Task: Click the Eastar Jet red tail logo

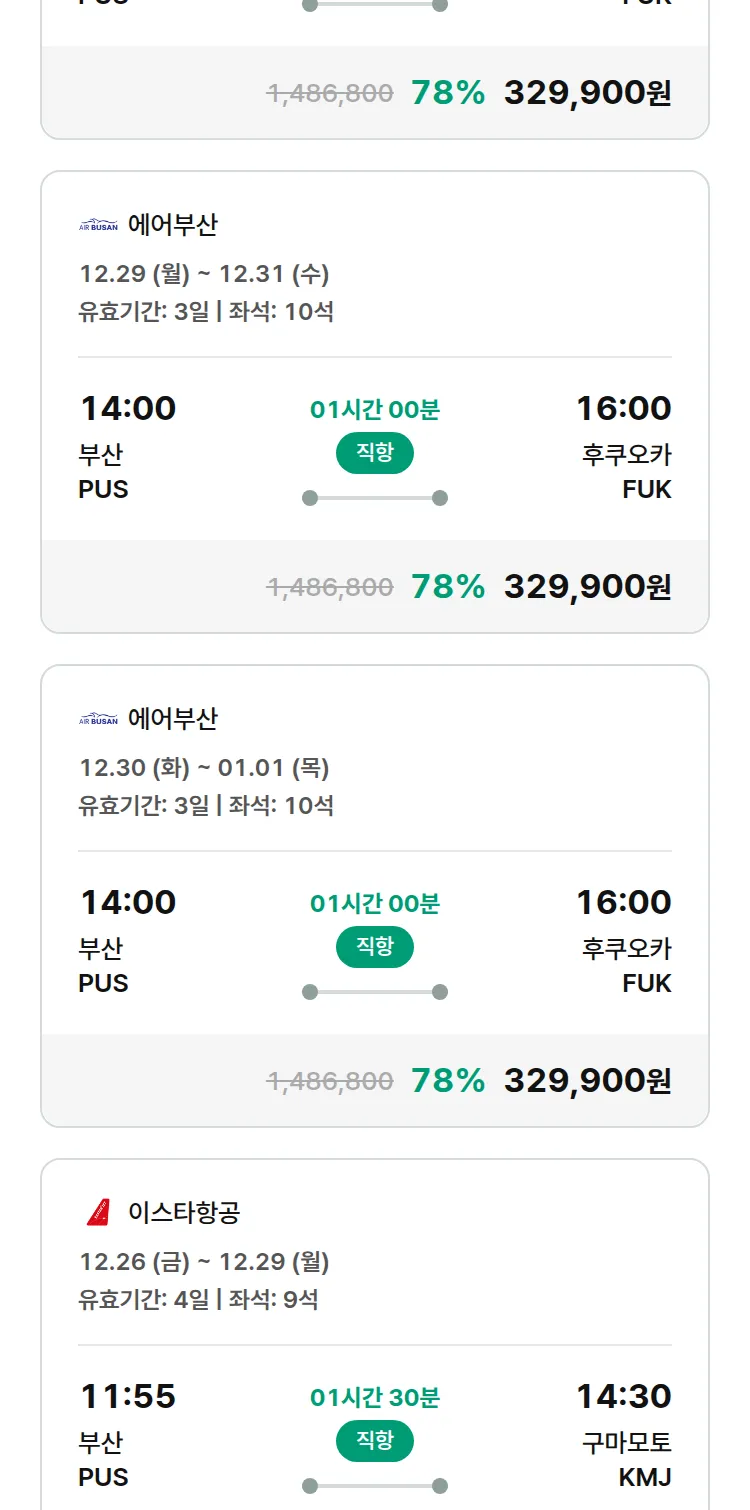Action: pyautogui.click(x=98, y=1213)
